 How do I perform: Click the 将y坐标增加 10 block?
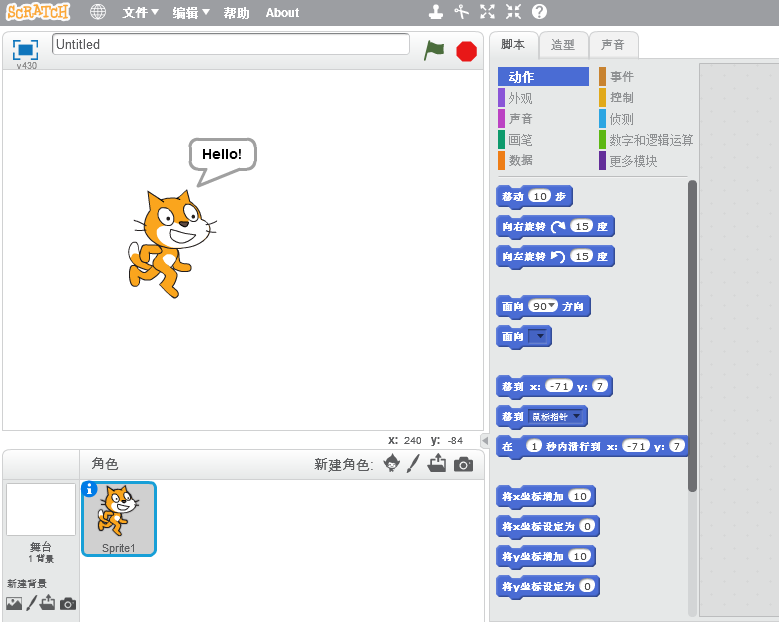point(546,556)
